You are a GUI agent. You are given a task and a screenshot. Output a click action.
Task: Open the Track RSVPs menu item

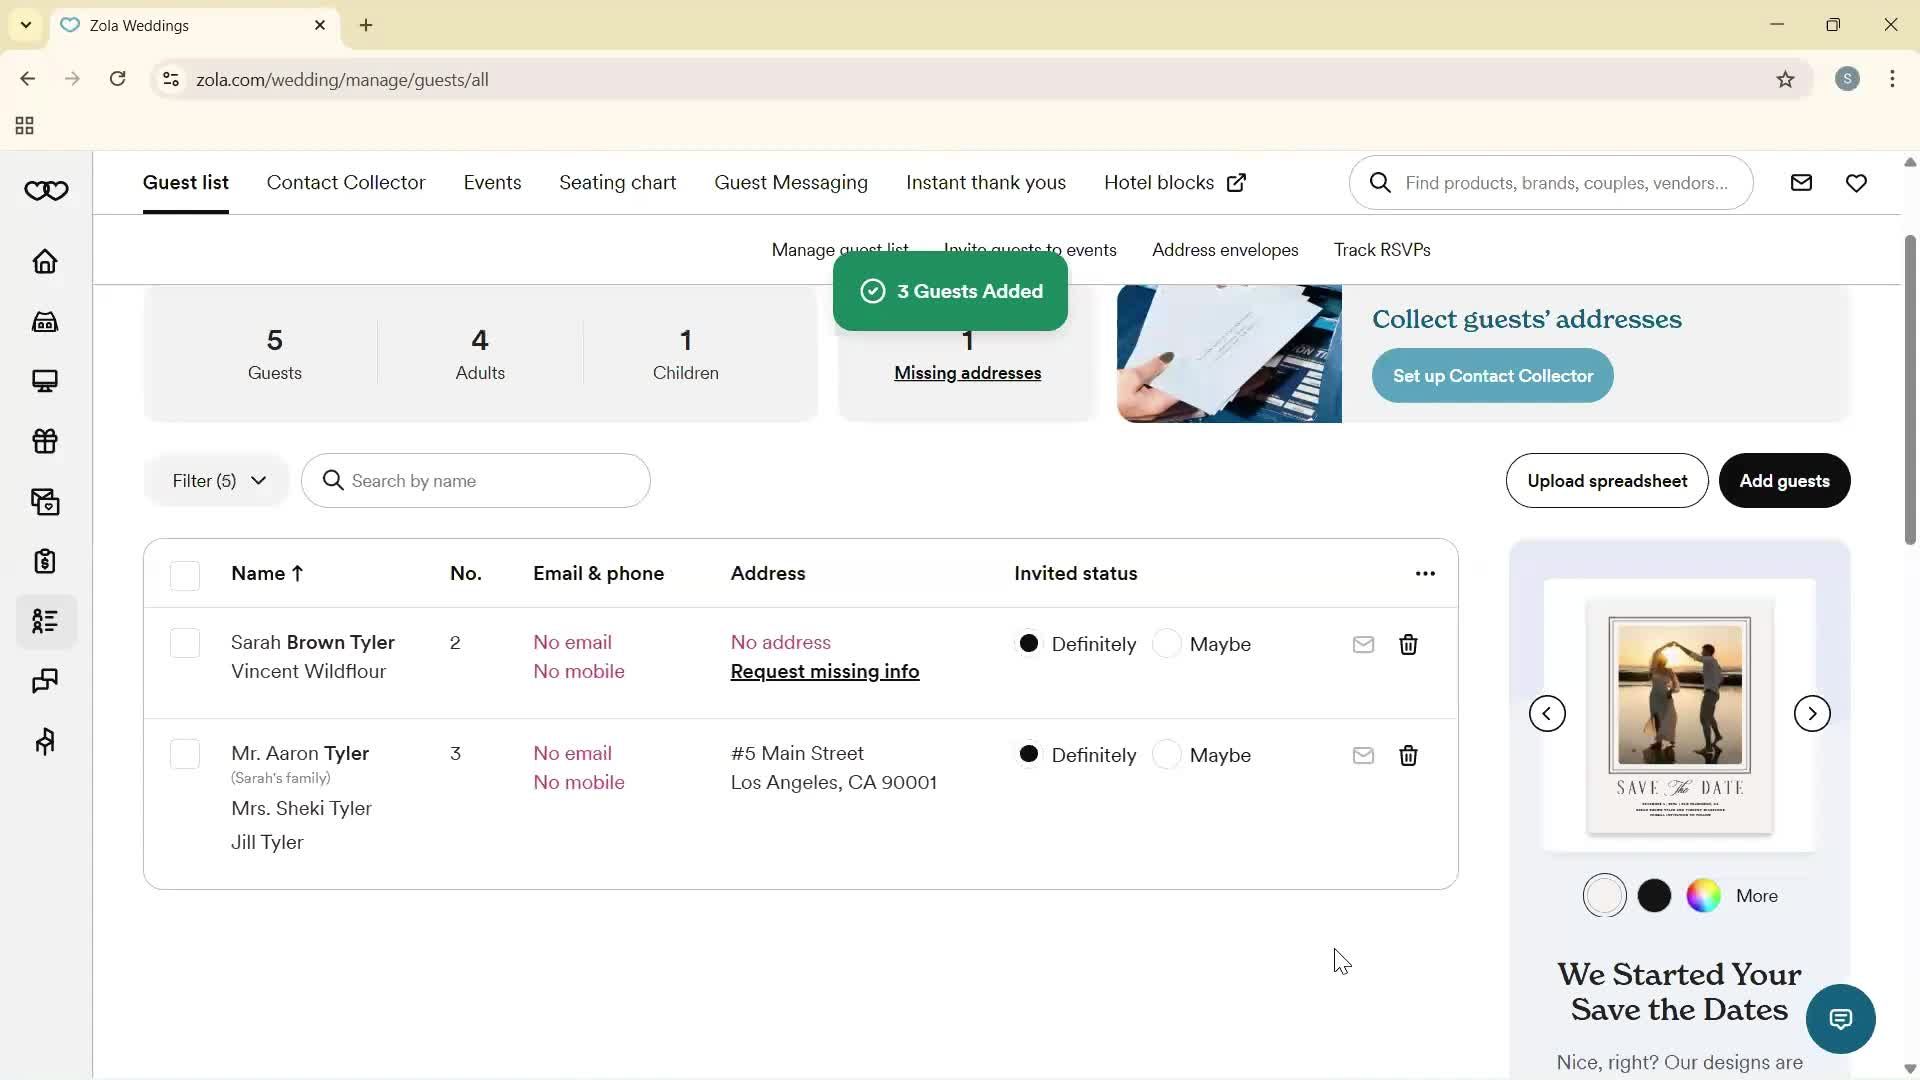[x=1381, y=250]
